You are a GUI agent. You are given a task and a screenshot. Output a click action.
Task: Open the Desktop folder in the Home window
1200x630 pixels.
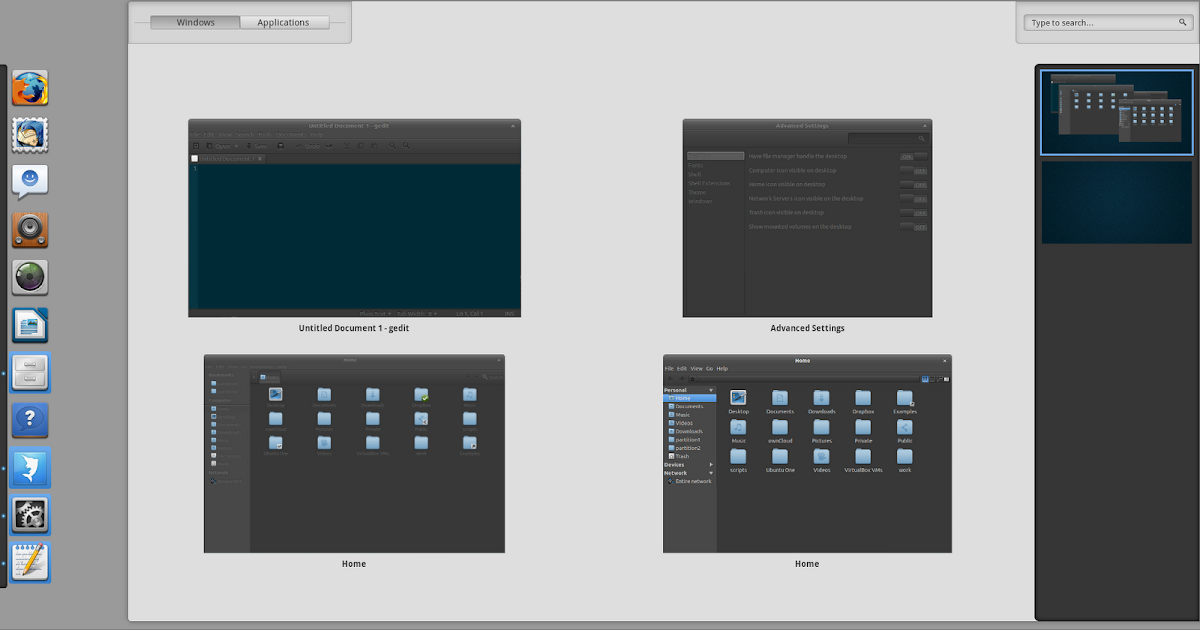[x=739, y=399]
